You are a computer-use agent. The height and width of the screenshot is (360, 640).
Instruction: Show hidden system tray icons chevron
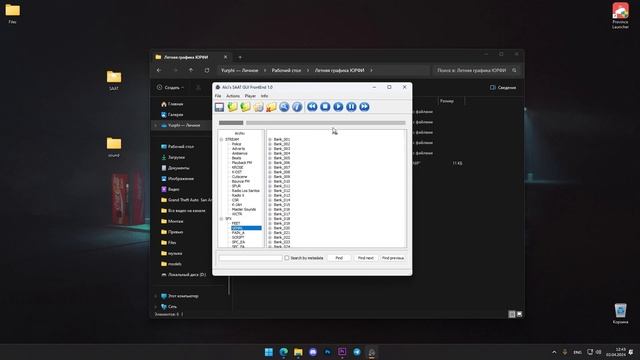(x=554, y=352)
